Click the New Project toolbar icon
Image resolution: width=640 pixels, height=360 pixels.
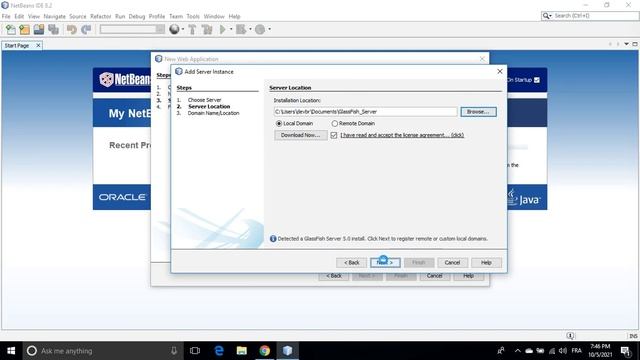24,29
